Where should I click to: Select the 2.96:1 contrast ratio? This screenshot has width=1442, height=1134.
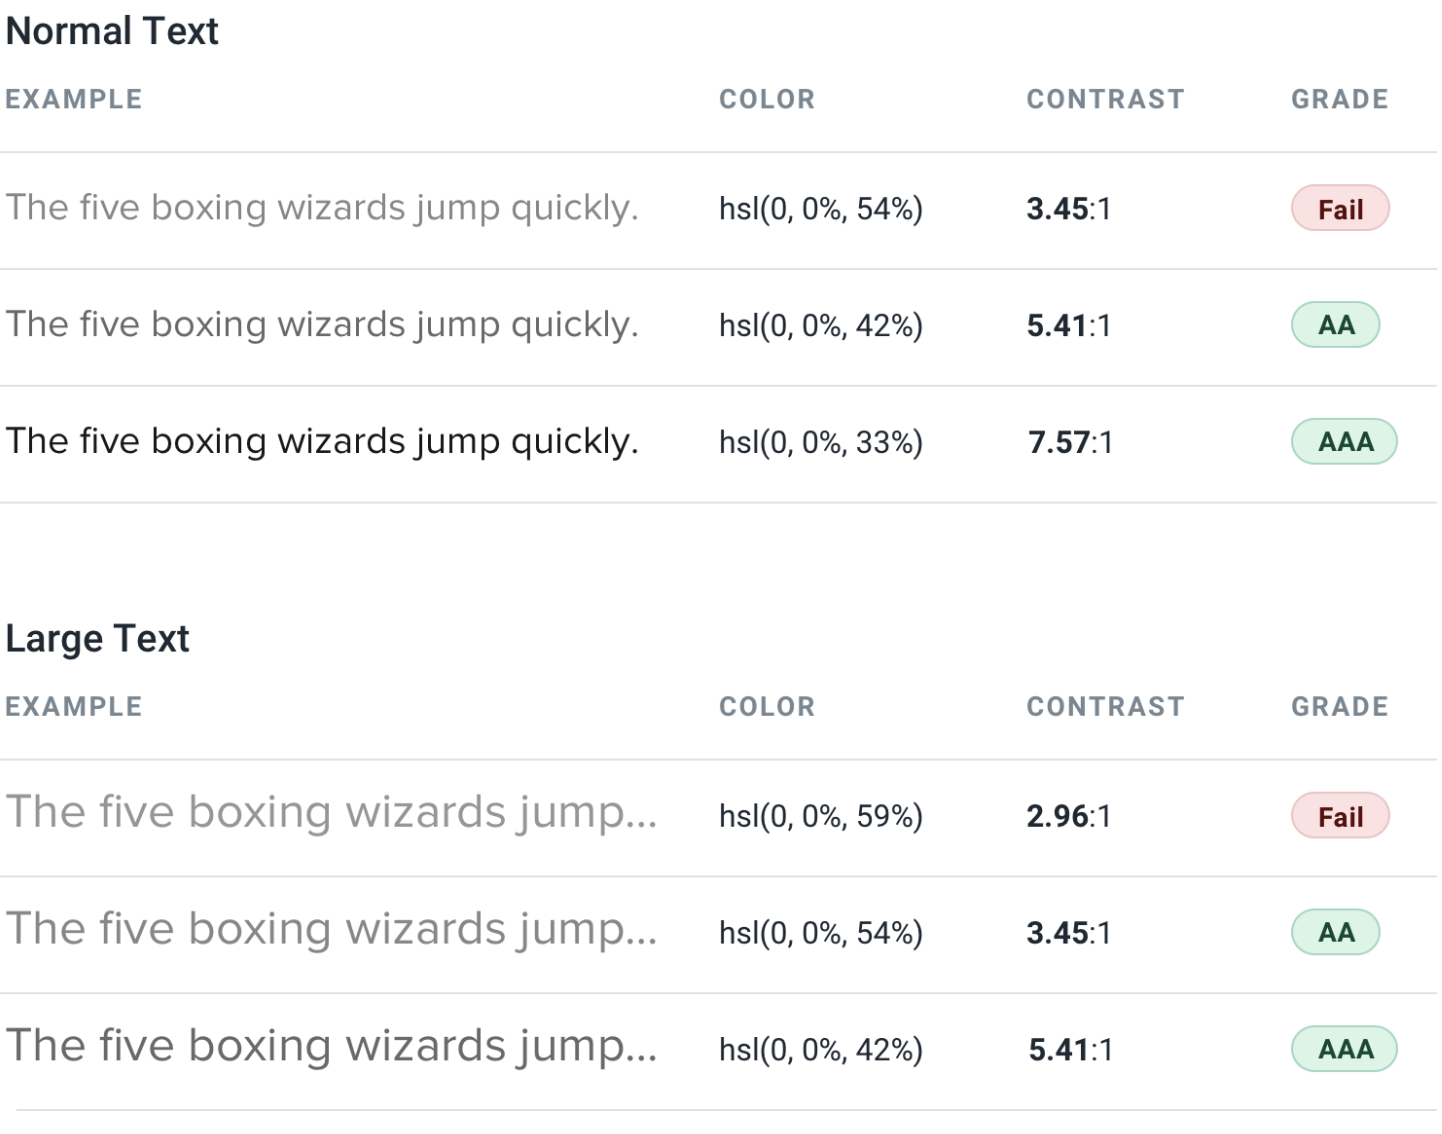pyautogui.click(x=1068, y=816)
